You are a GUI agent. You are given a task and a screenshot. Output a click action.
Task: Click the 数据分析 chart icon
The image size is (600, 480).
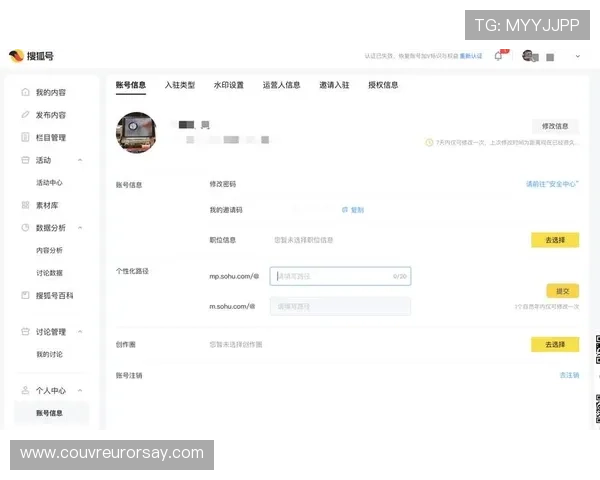25,228
